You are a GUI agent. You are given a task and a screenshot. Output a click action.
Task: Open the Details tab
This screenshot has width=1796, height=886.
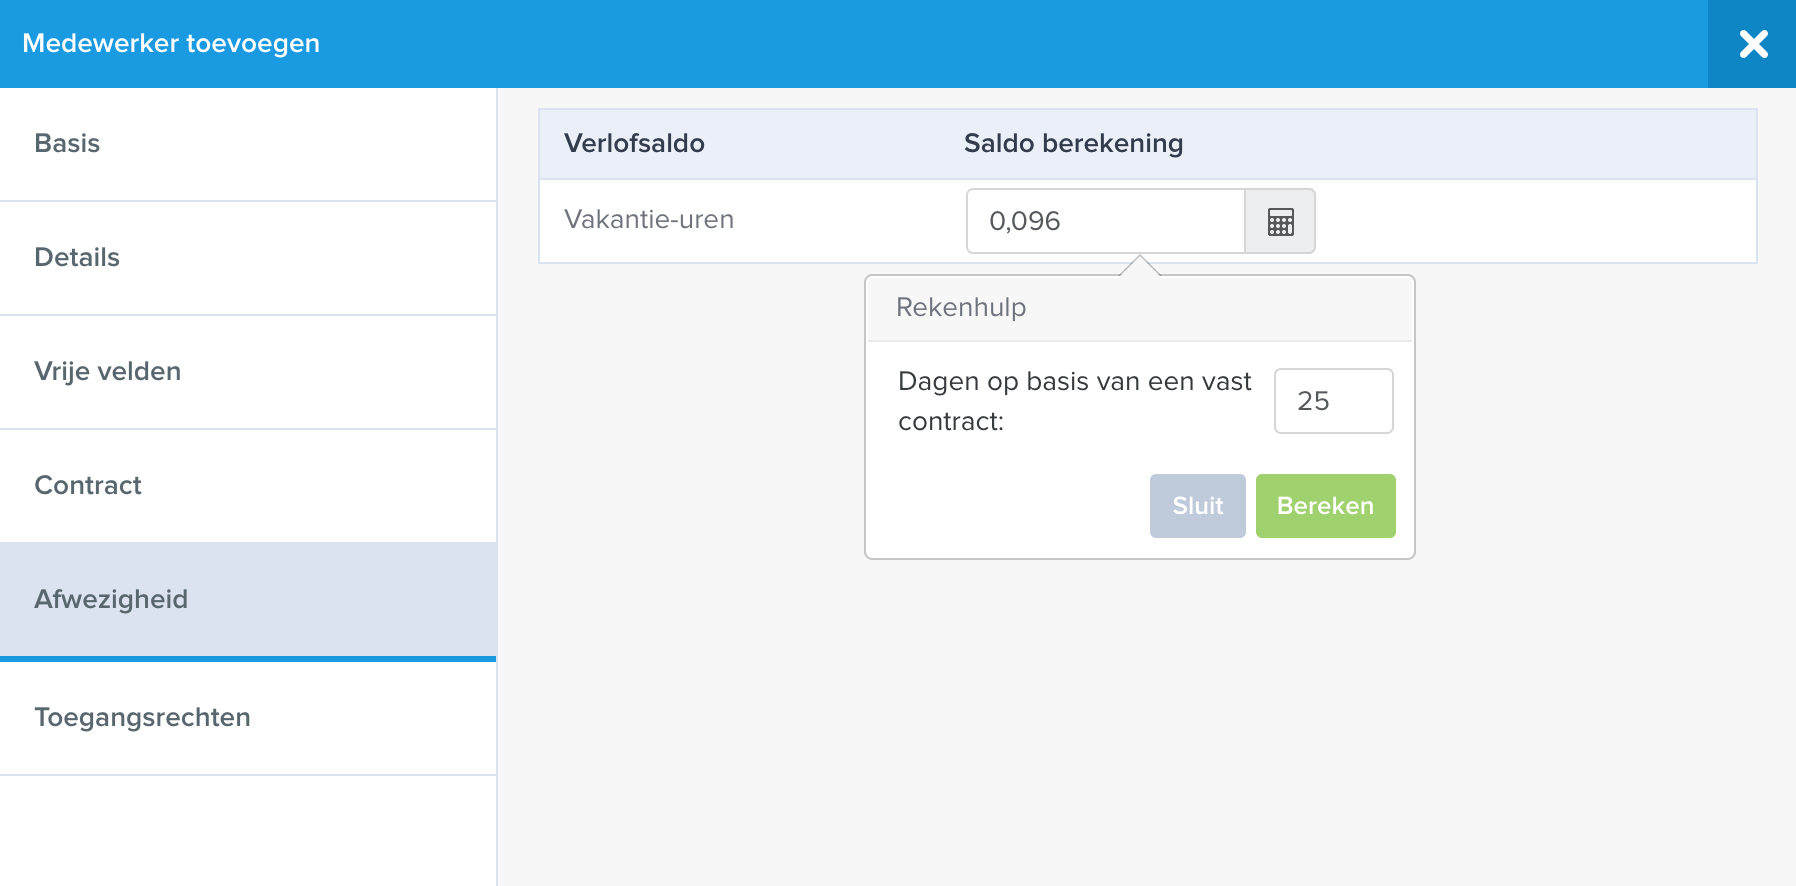click(248, 258)
